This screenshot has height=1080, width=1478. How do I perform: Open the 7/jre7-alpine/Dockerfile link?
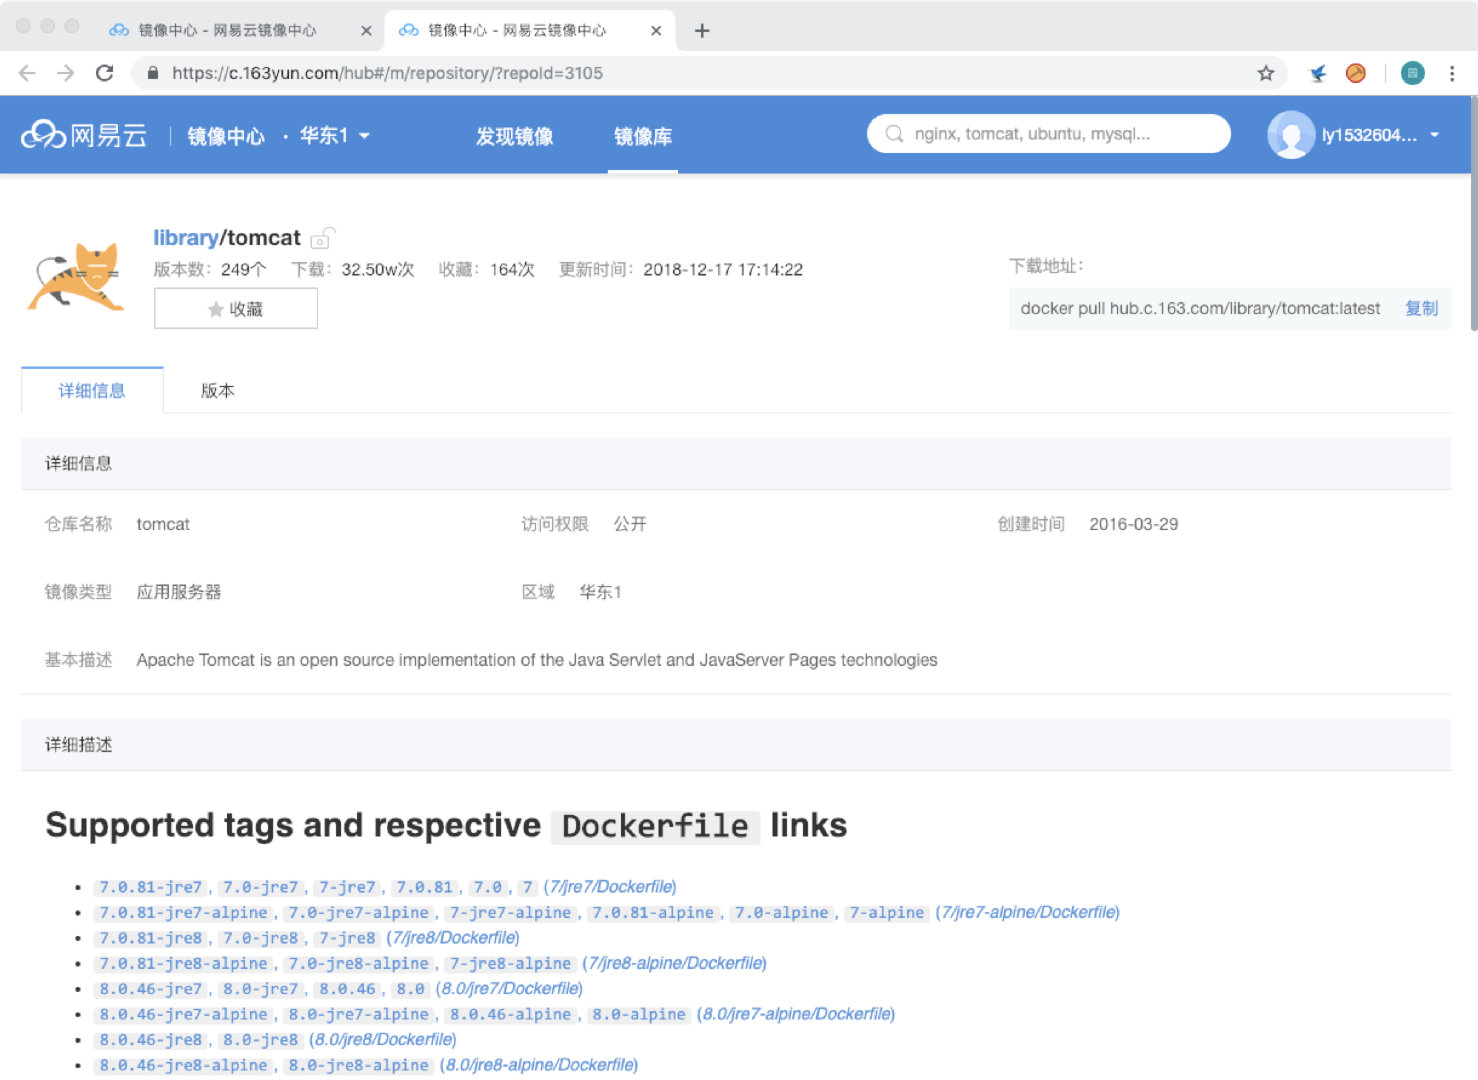tap(1027, 912)
